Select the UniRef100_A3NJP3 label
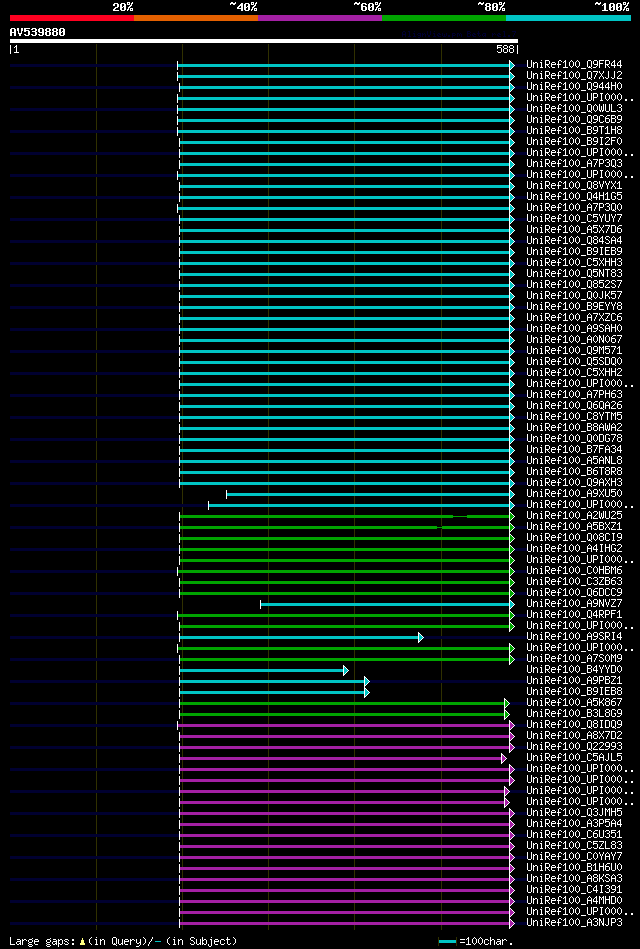640x949 pixels. click(x=574, y=924)
